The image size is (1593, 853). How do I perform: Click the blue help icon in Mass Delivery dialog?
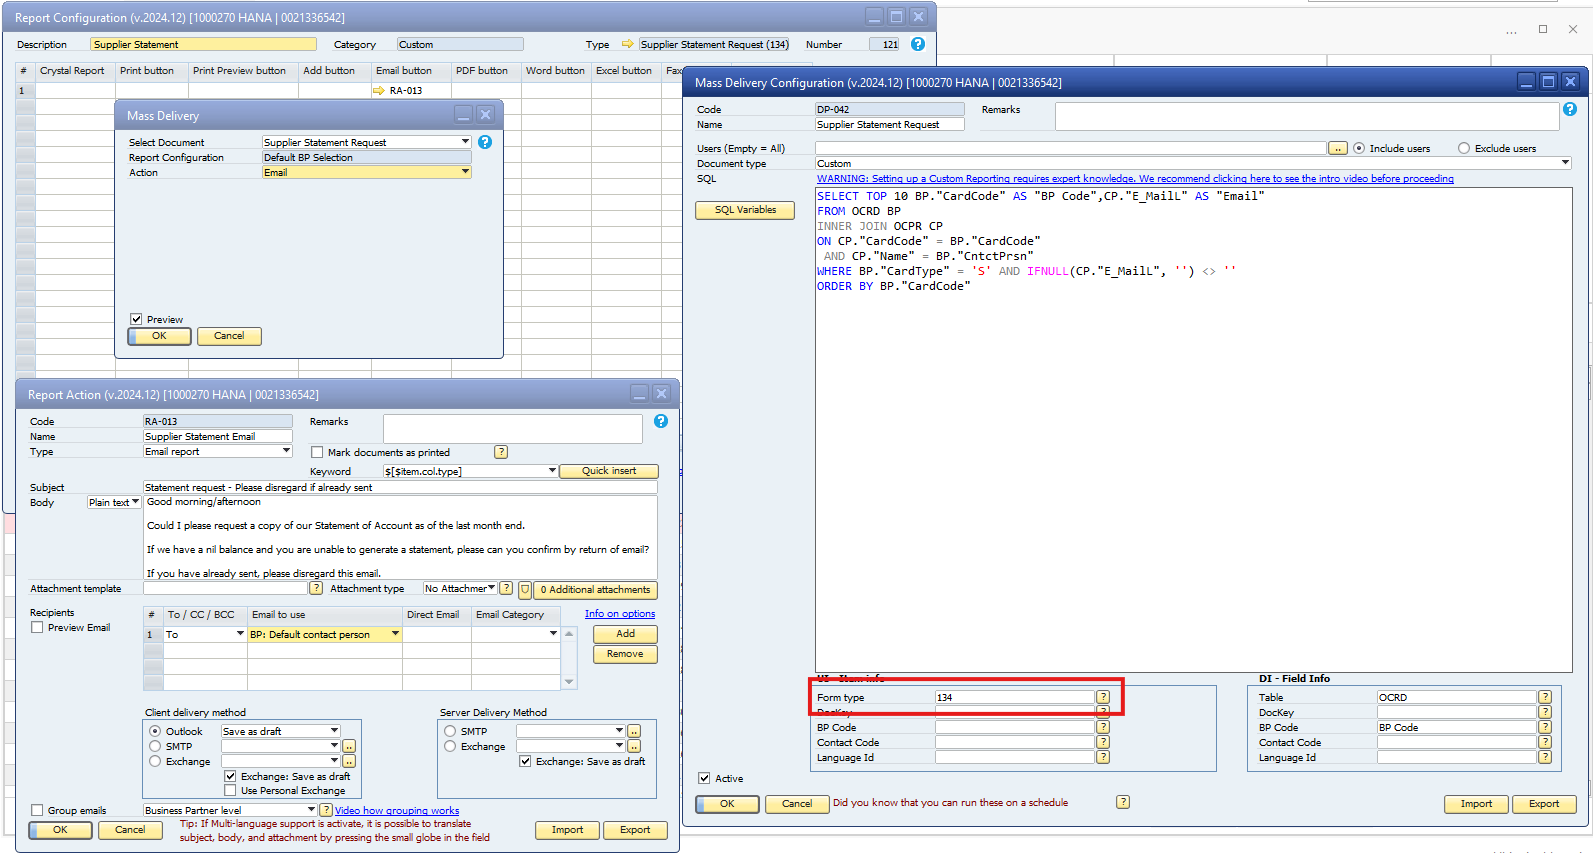coord(485,142)
